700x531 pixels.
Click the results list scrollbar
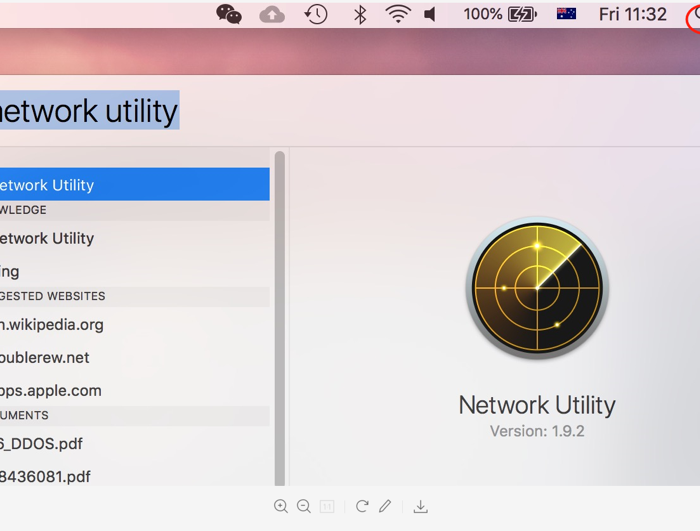(x=280, y=318)
